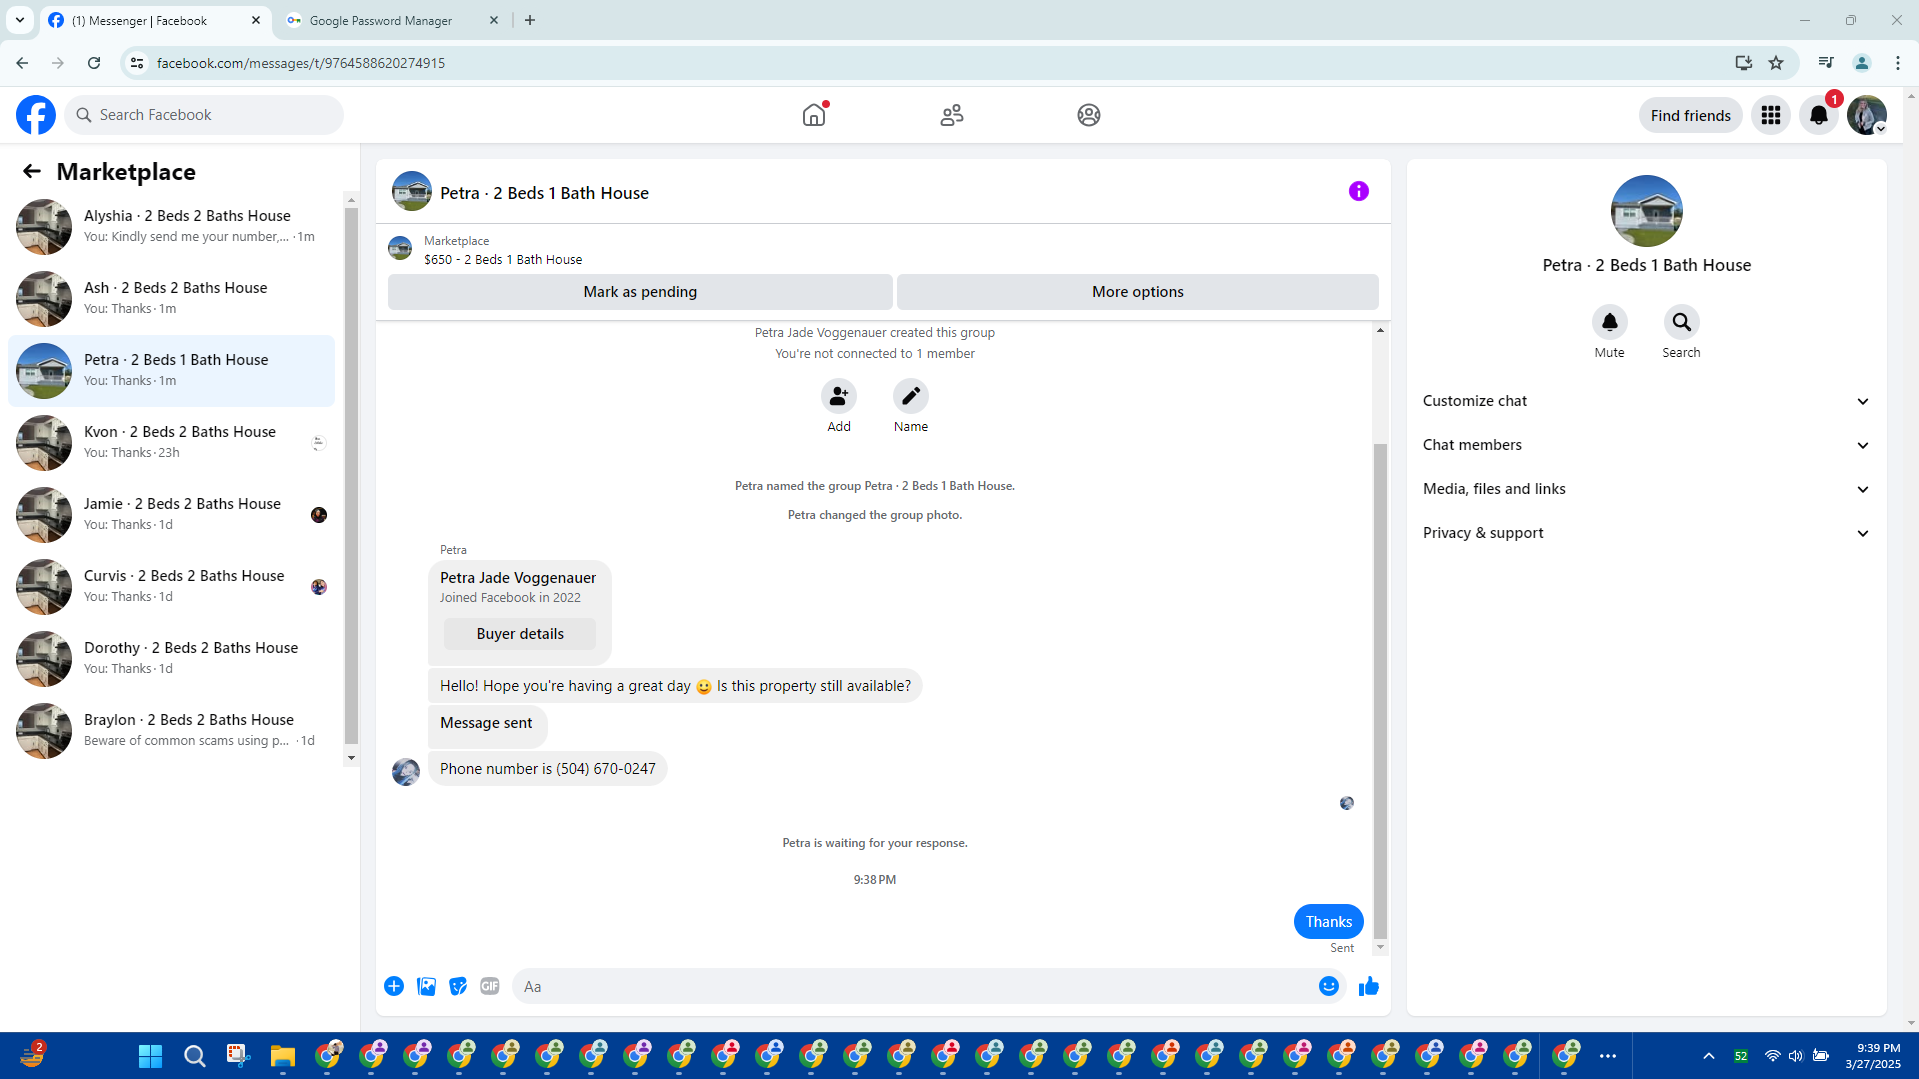Open Facebook home feed icon
This screenshot has width=1919, height=1079.
pos(814,115)
